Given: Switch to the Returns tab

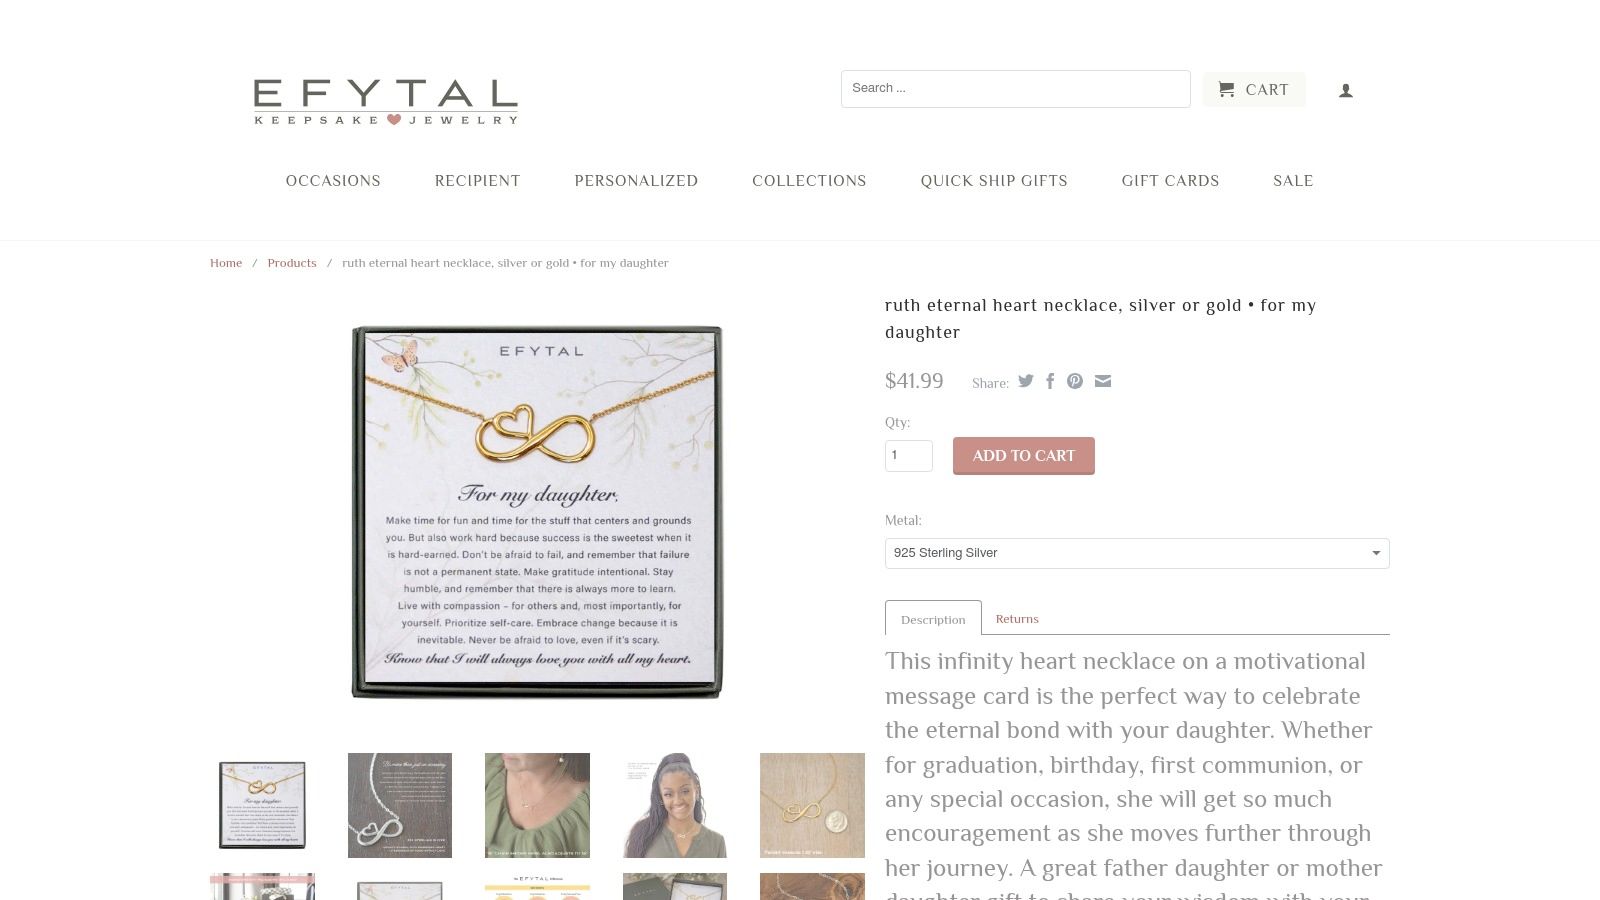Looking at the screenshot, I should click(x=1017, y=619).
